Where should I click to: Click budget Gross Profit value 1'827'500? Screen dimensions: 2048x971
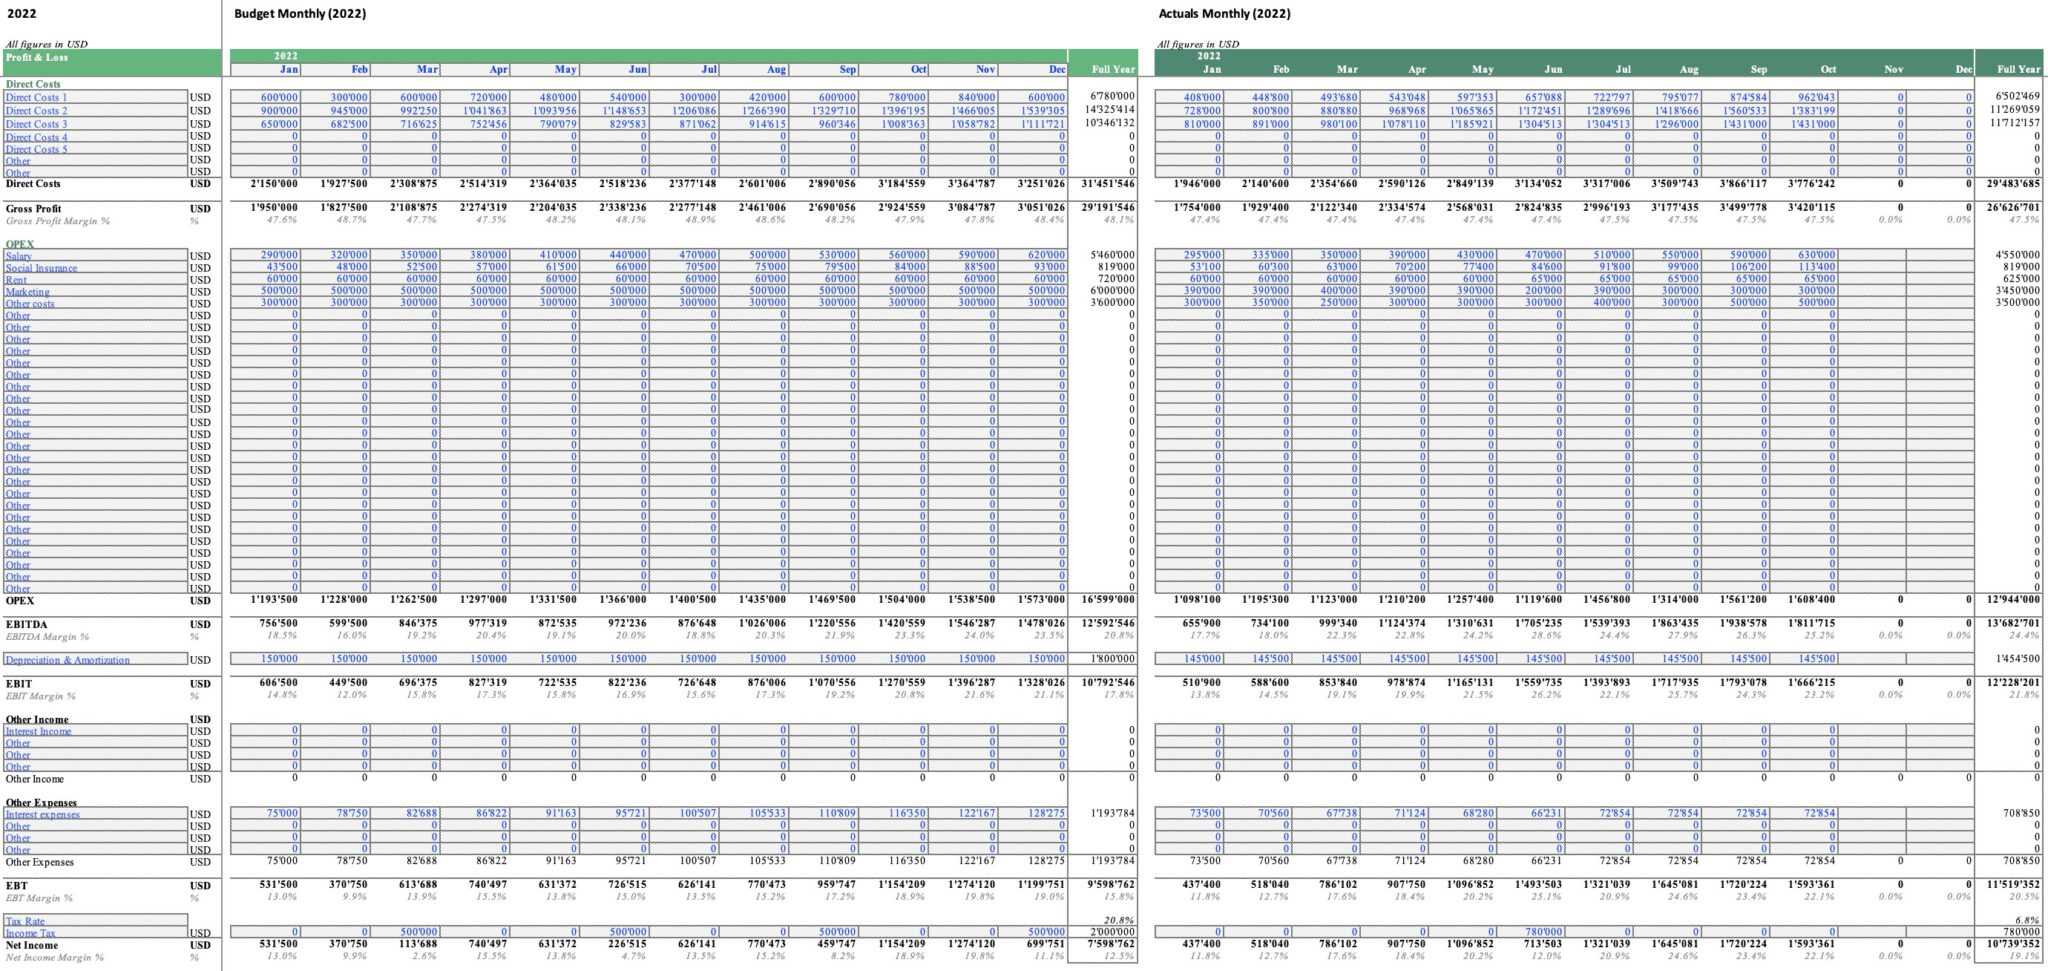point(344,209)
